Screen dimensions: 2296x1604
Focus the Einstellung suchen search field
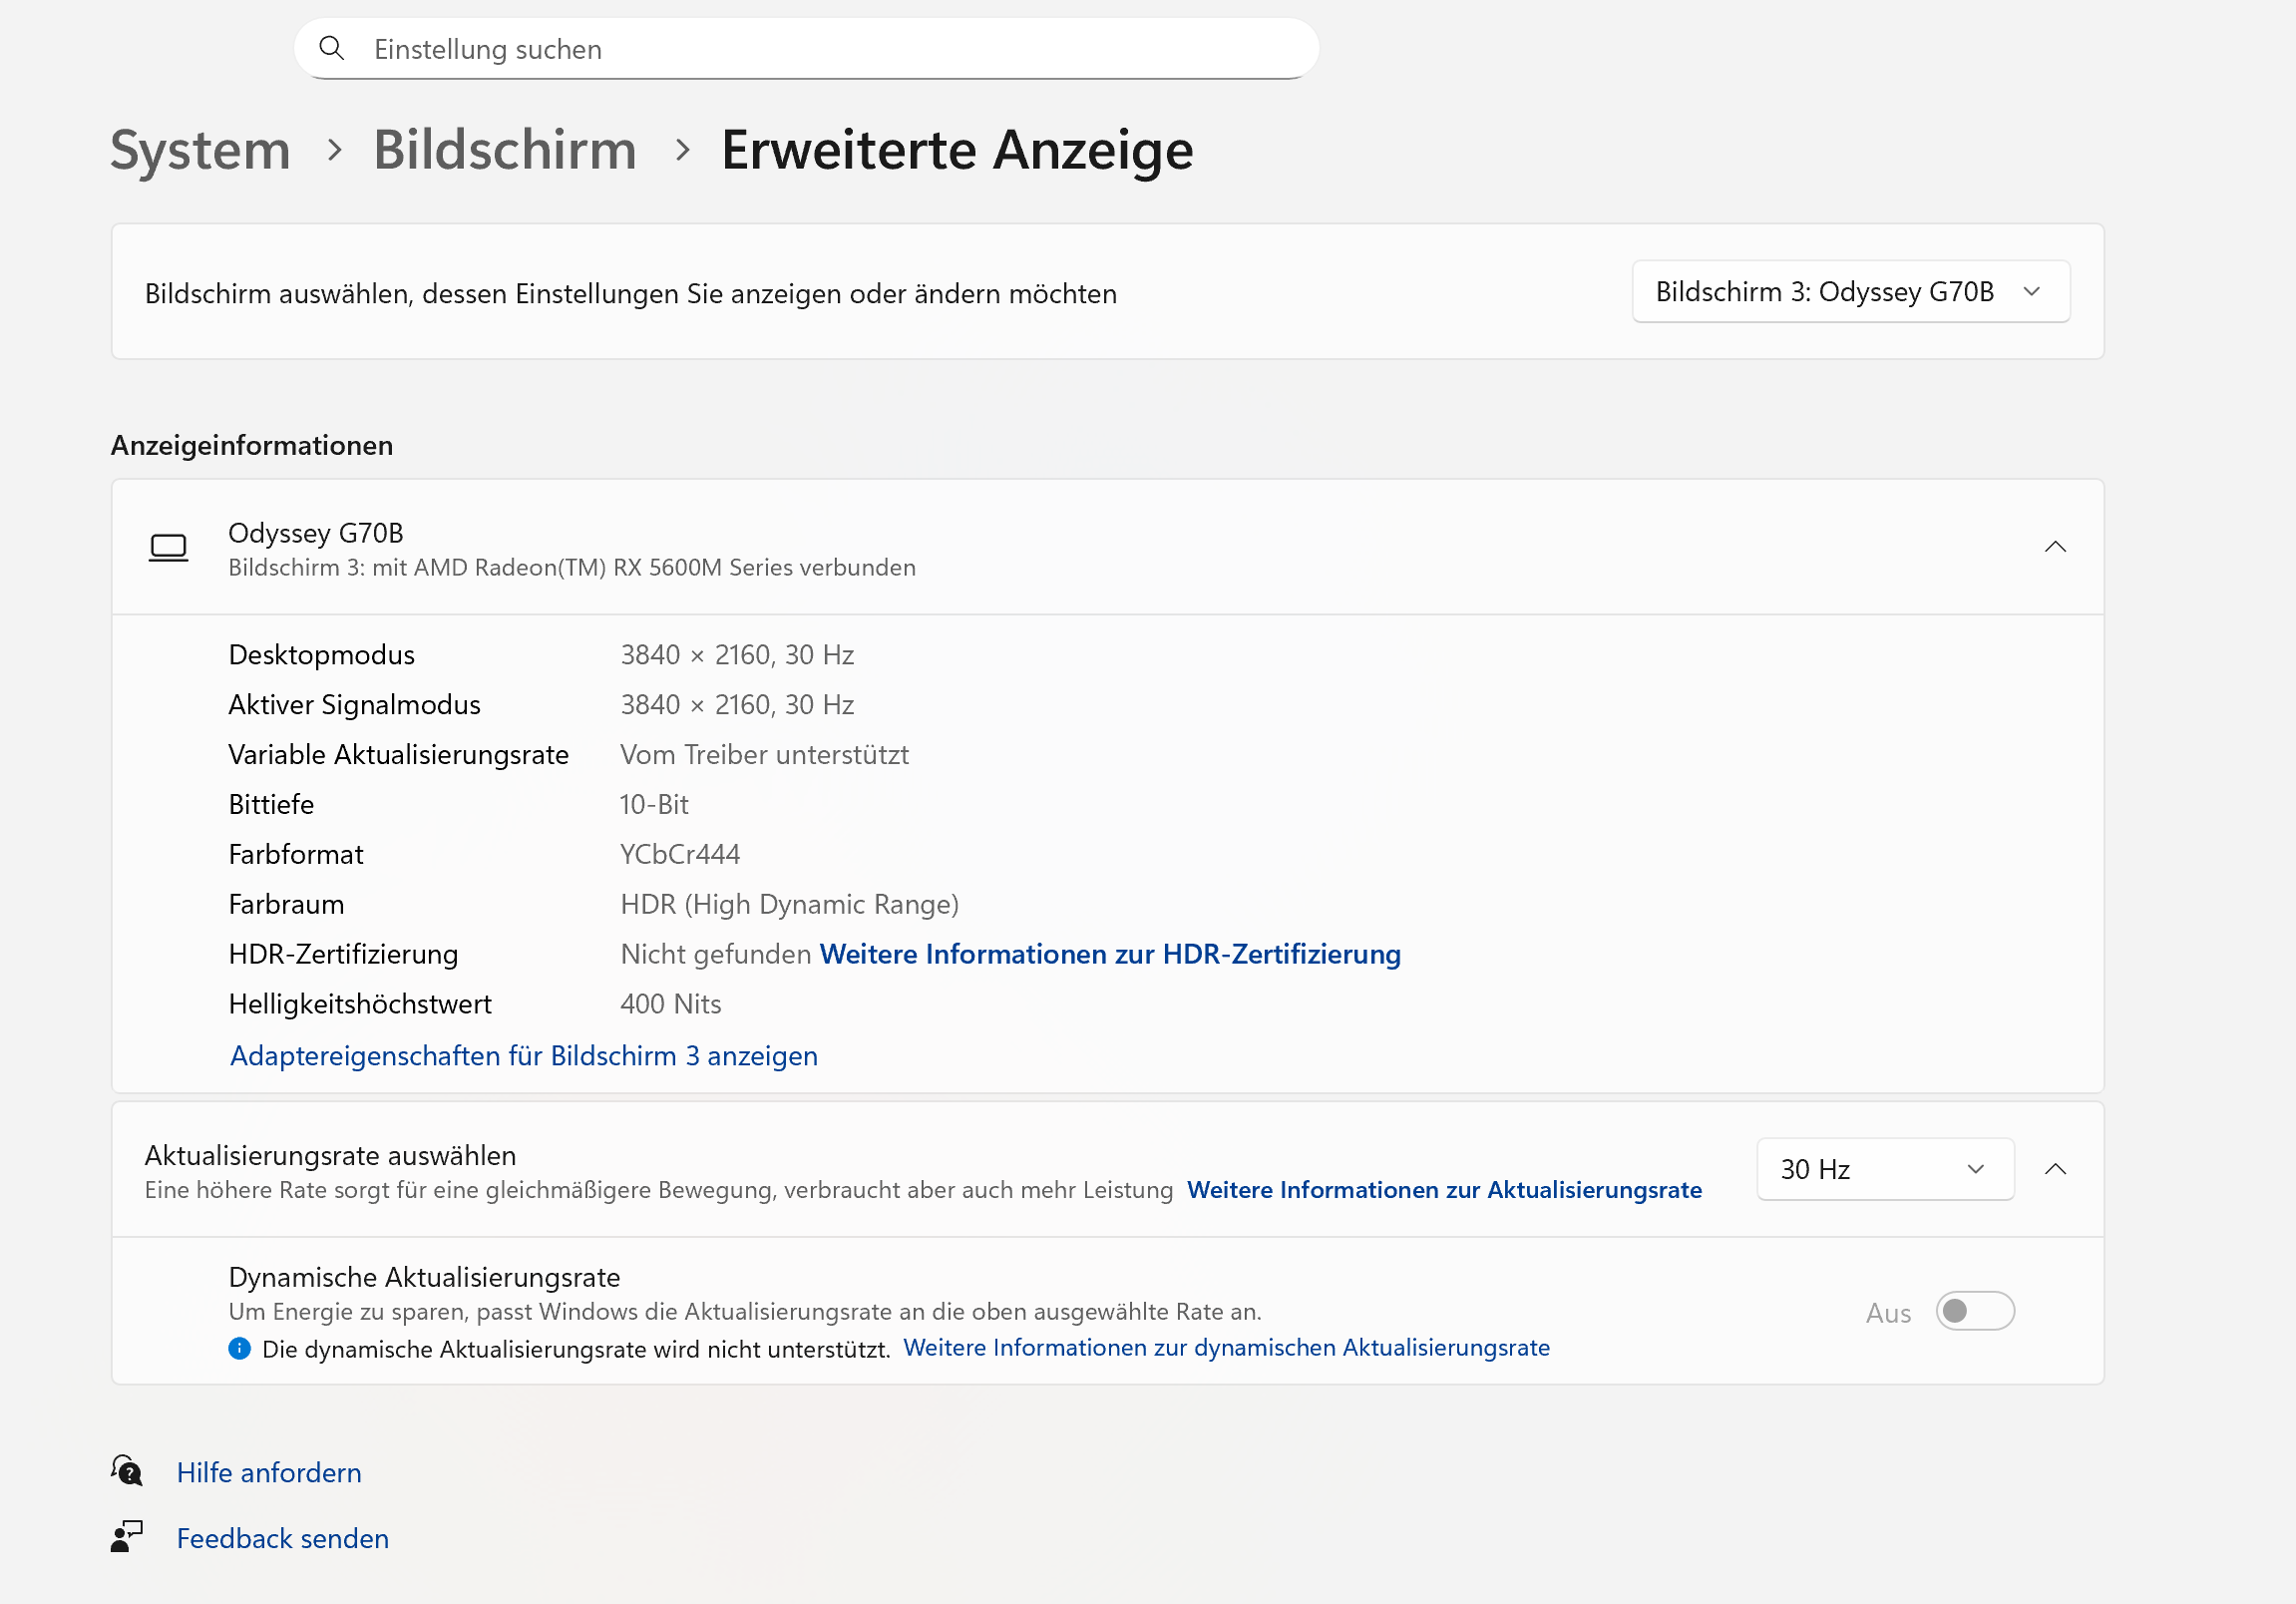pyautogui.click(x=820, y=49)
